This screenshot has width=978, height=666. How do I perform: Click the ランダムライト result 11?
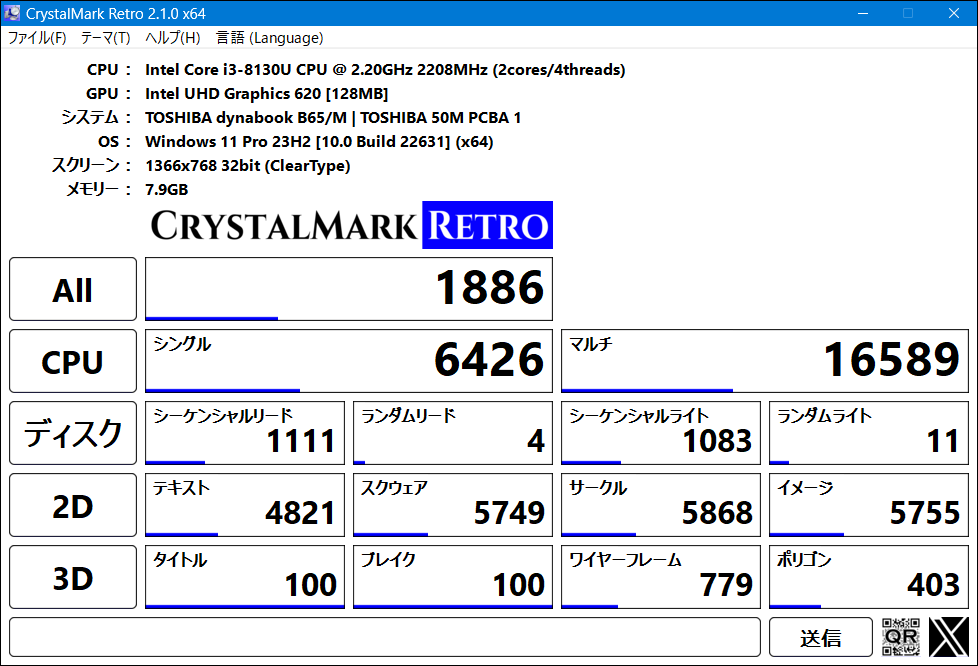[869, 433]
